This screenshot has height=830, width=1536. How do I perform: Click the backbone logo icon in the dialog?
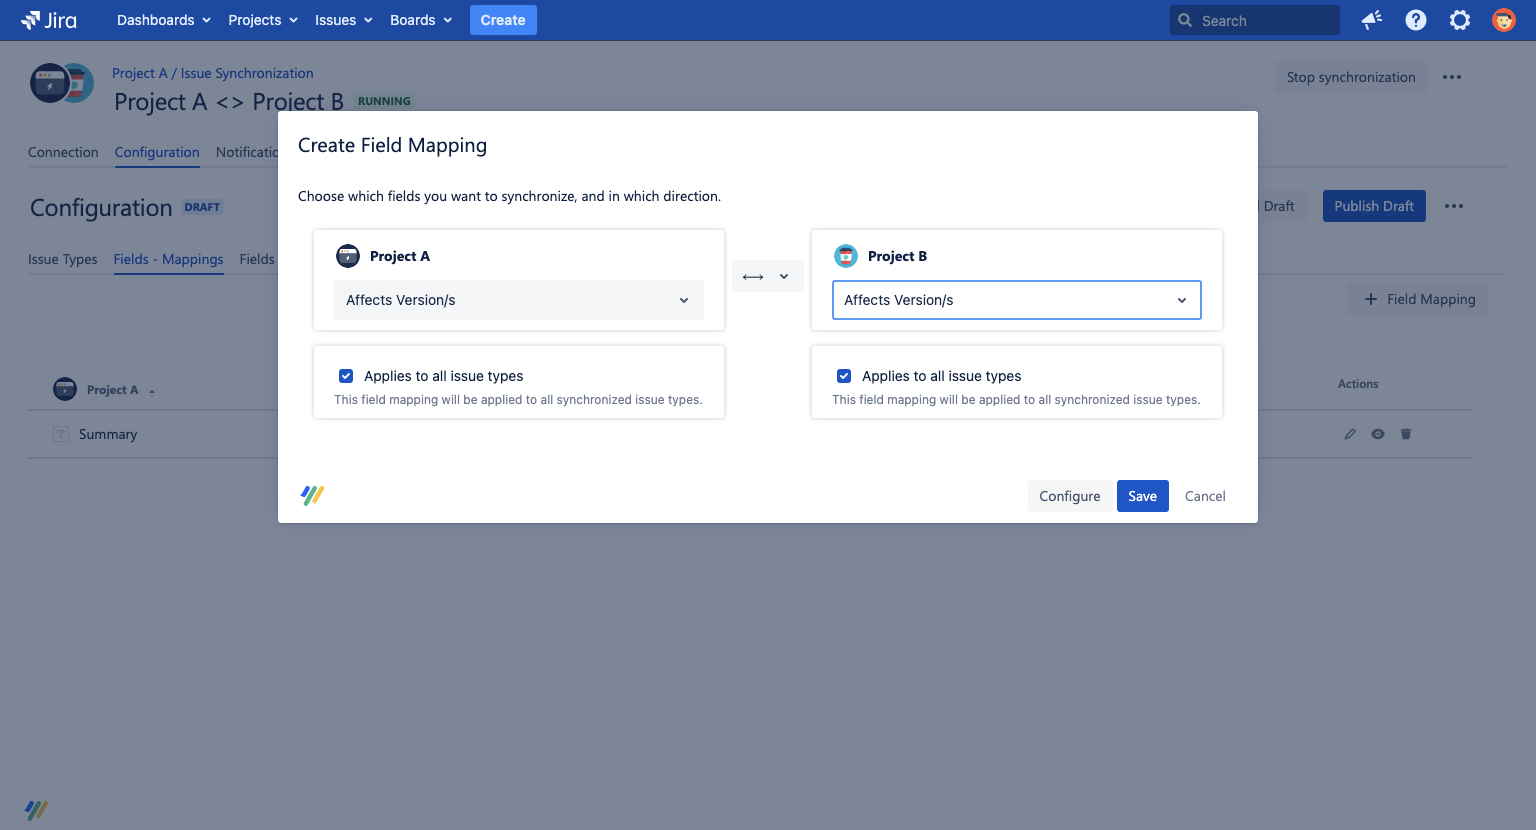pos(313,495)
